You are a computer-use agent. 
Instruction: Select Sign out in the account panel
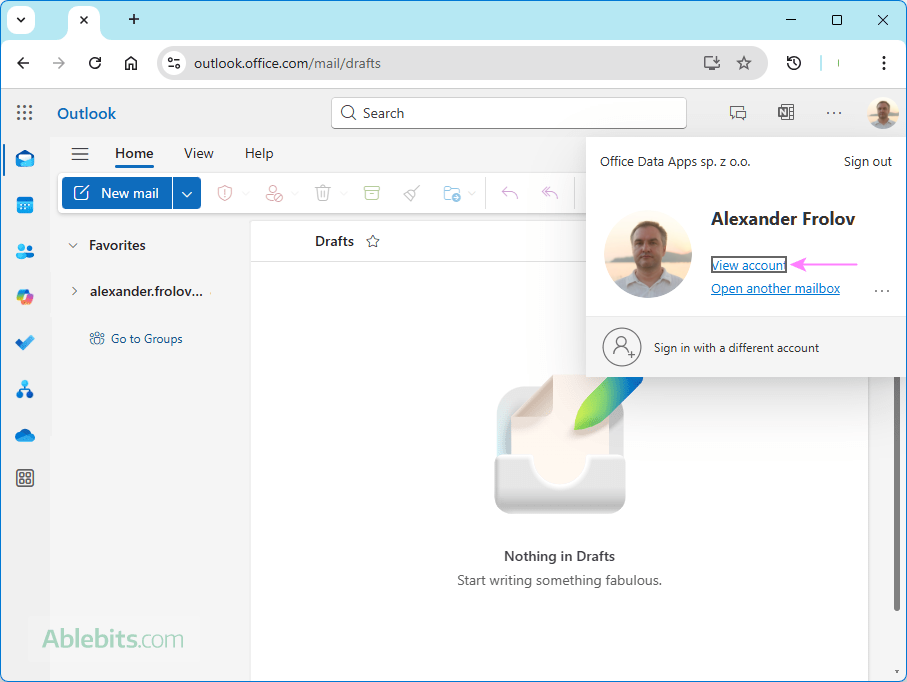click(867, 161)
